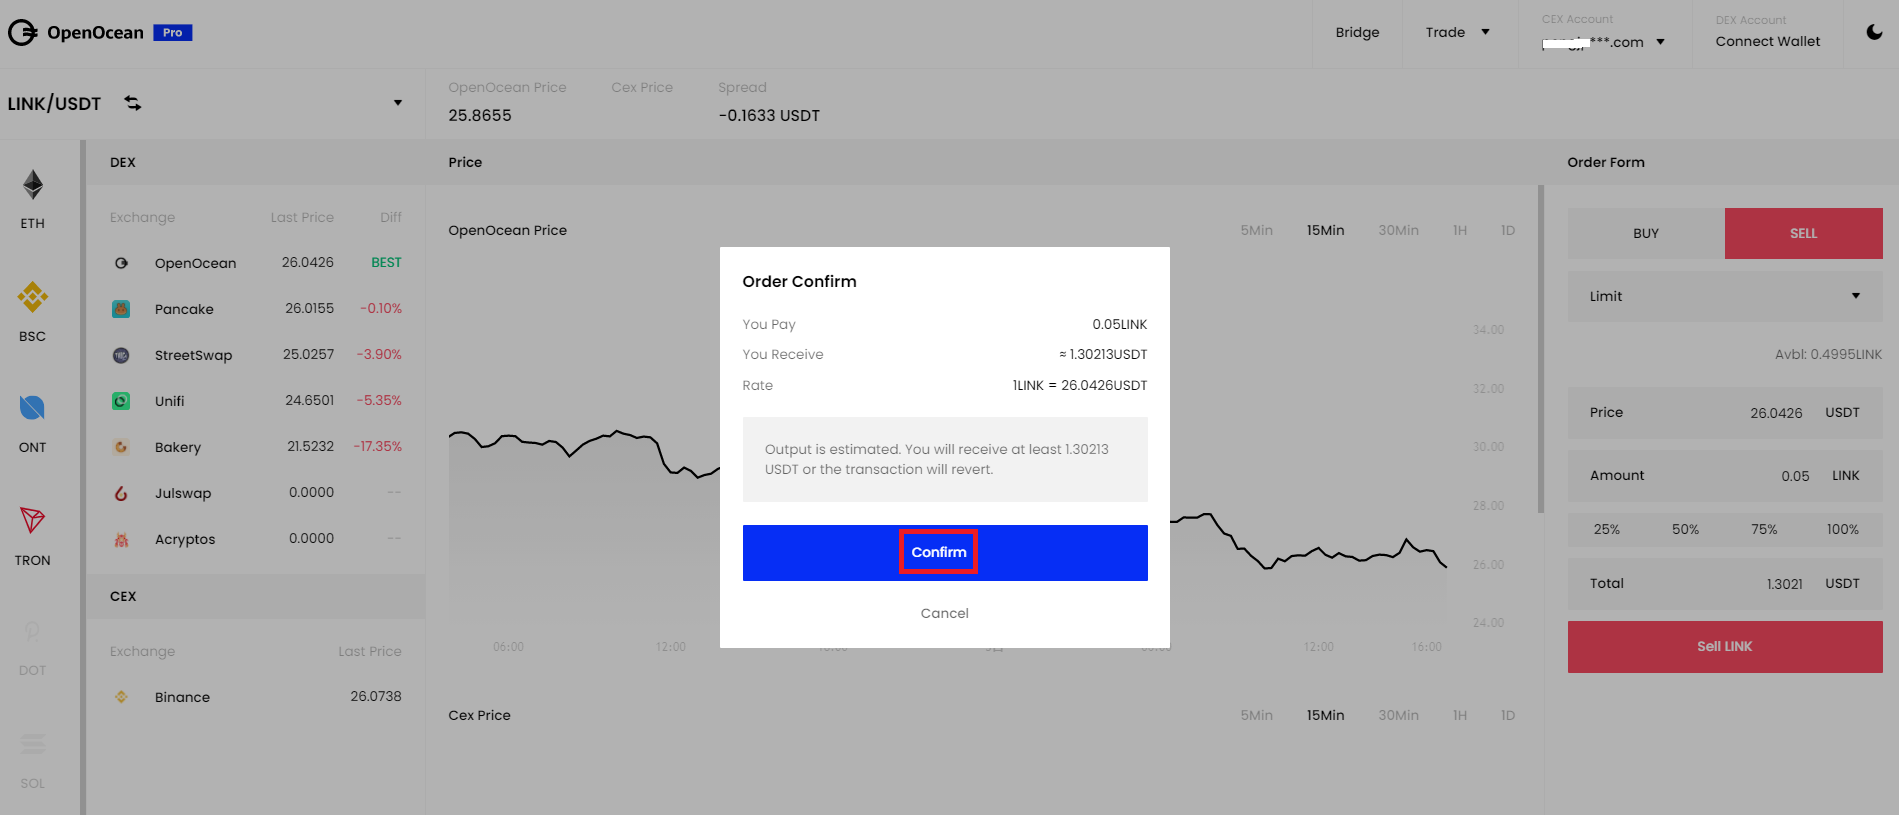Click the Pro badge
1899x815 pixels.
pyautogui.click(x=173, y=33)
